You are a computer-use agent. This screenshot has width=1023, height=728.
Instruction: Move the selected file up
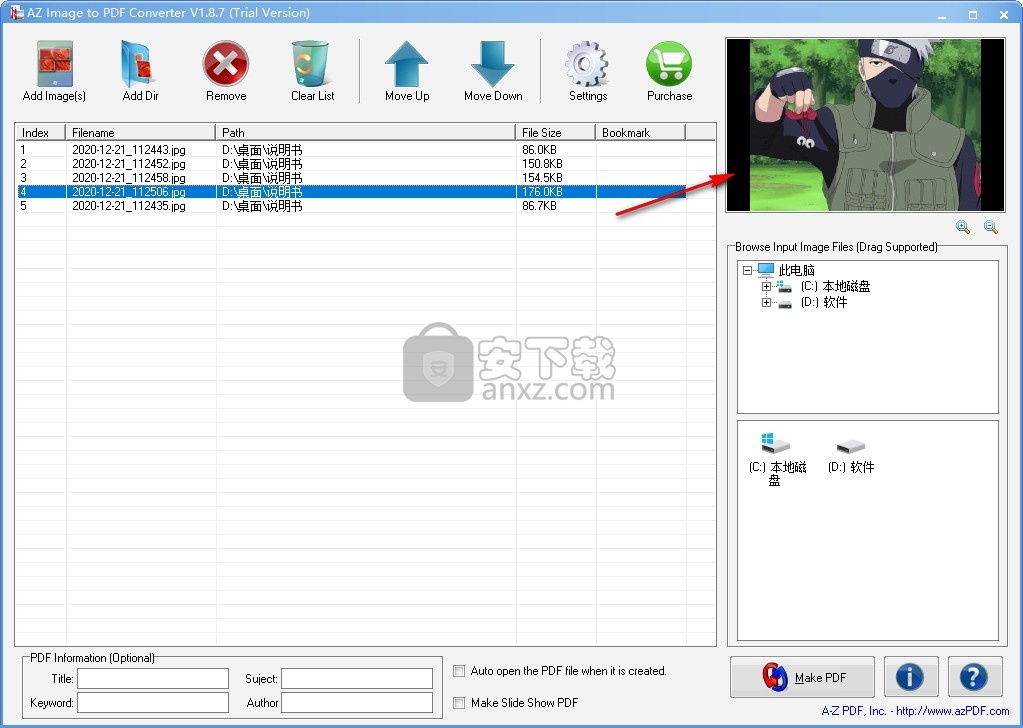click(x=406, y=64)
